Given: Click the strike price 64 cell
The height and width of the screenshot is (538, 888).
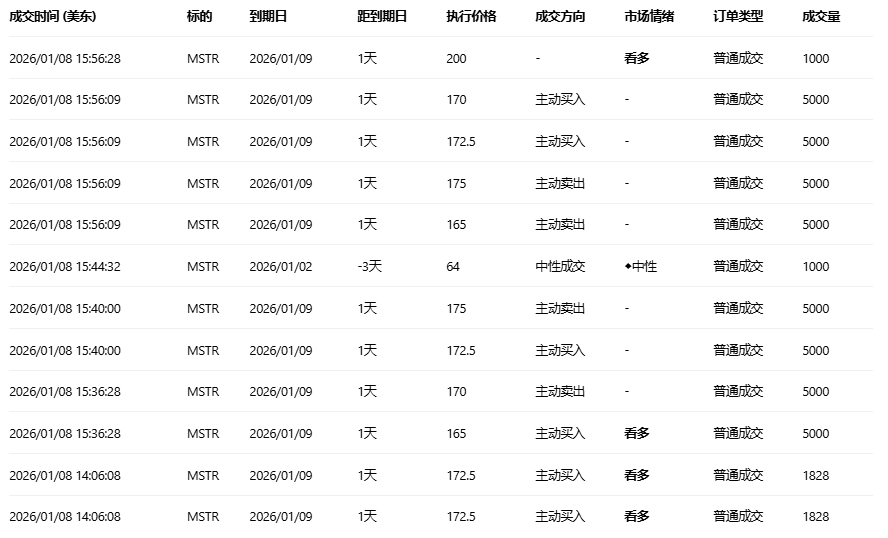Looking at the screenshot, I should pos(453,267).
